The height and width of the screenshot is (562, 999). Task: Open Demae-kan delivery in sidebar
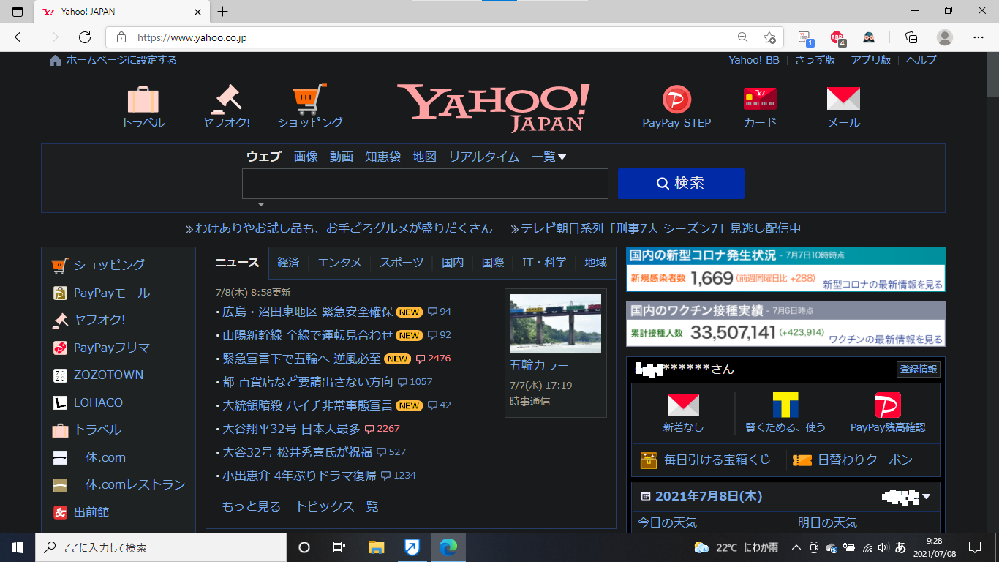(81, 512)
